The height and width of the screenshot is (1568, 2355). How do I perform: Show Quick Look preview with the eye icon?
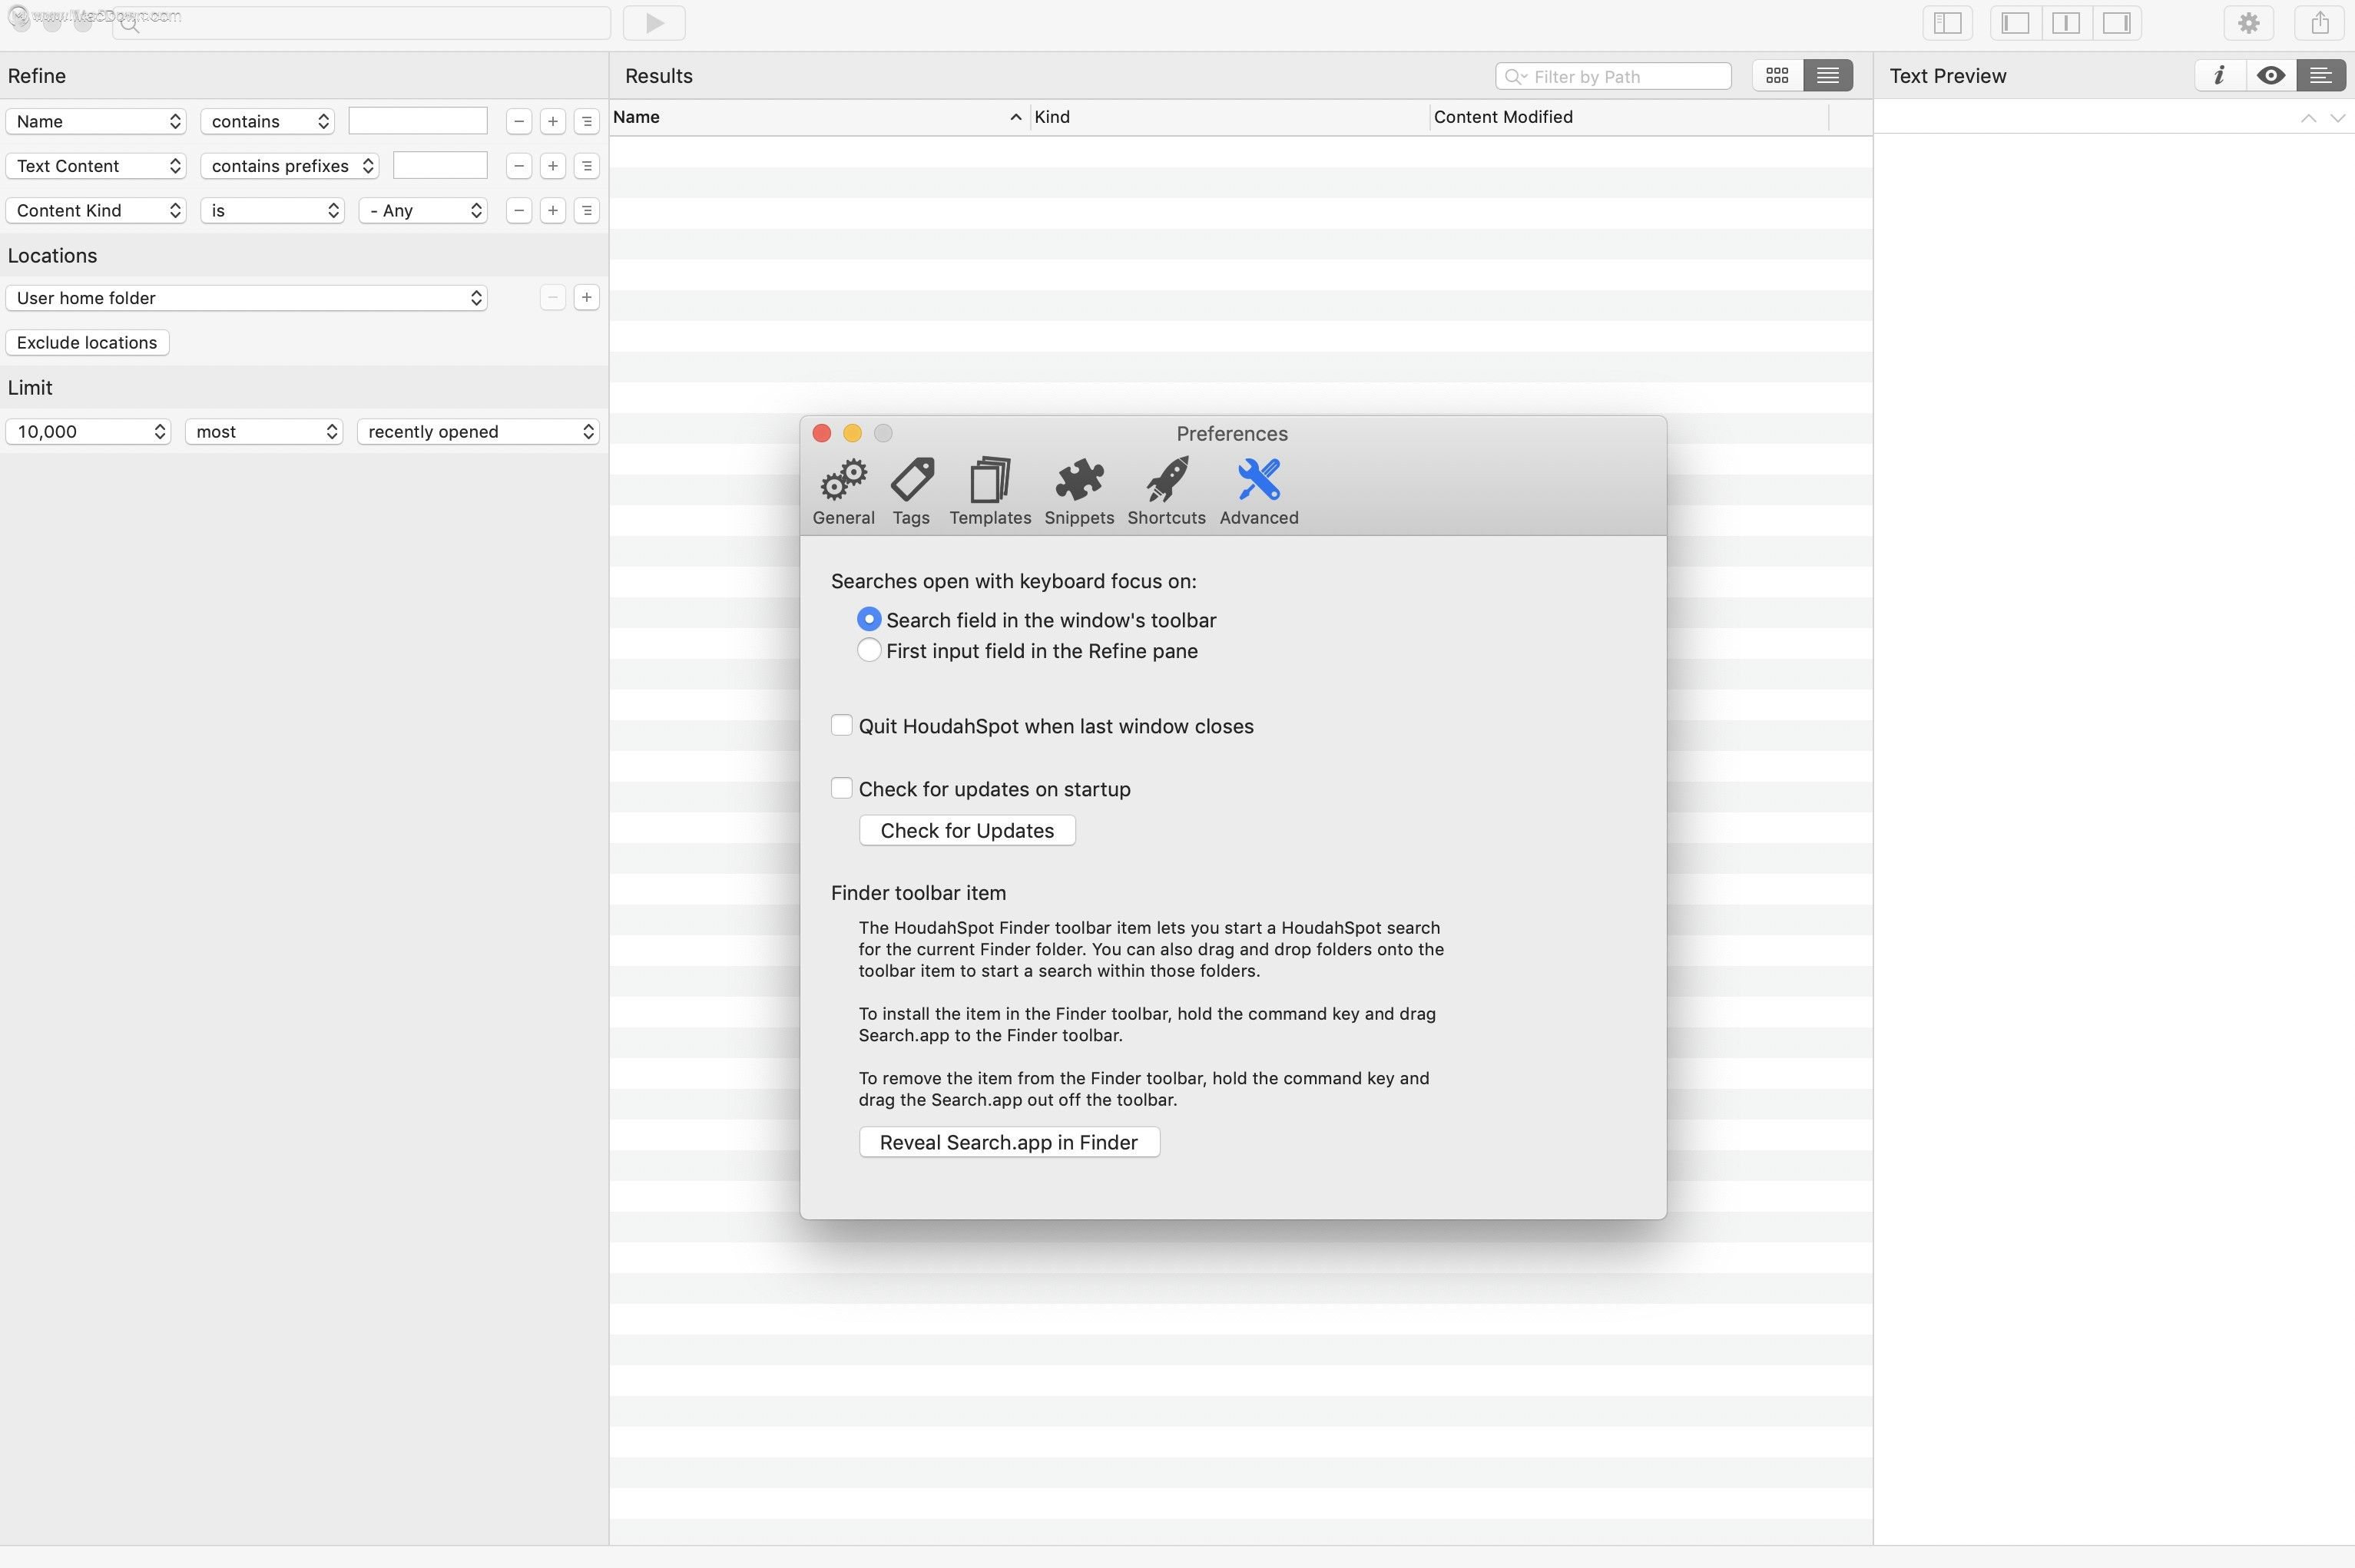(2270, 76)
